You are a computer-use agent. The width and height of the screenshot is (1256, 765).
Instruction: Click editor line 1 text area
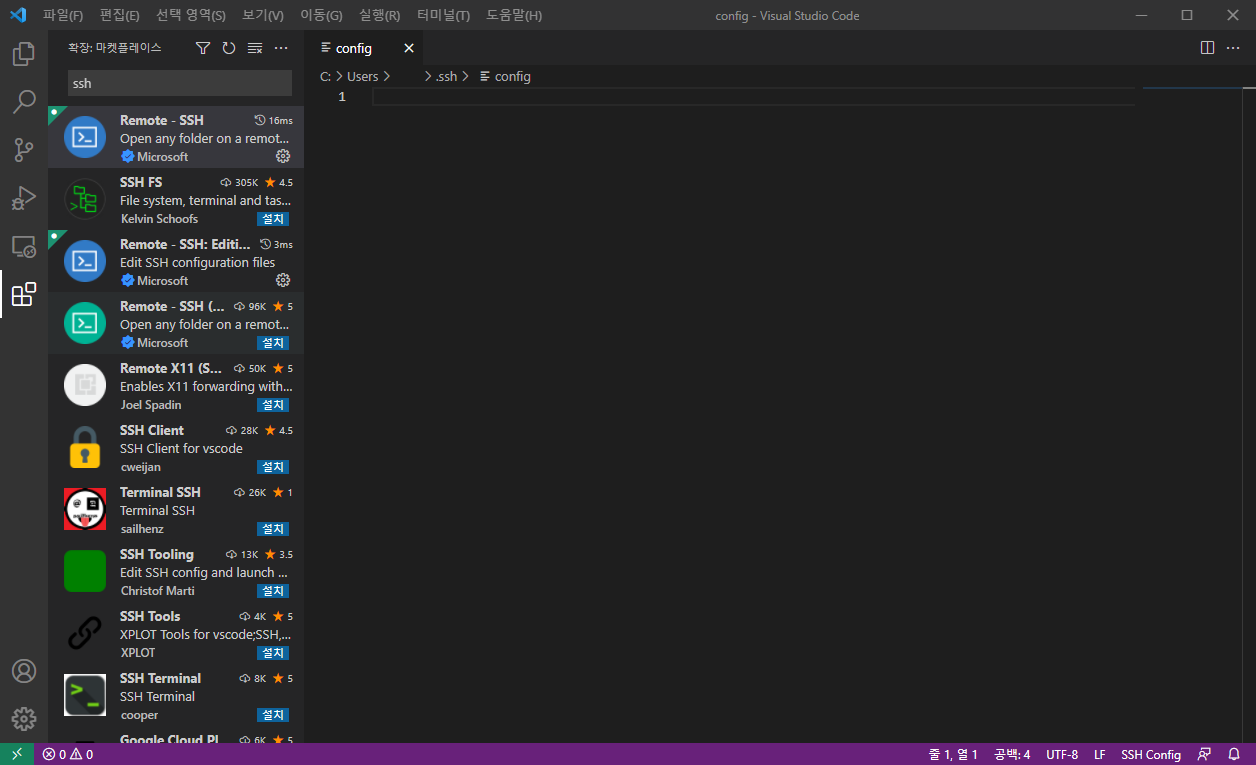[x=754, y=97]
